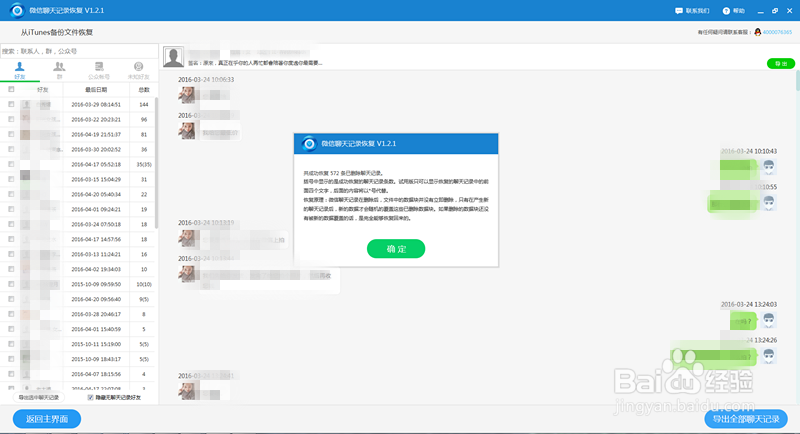Select the date 2016-03-24 07:50:18
Screen dimensions: 800x434
coord(96,224)
